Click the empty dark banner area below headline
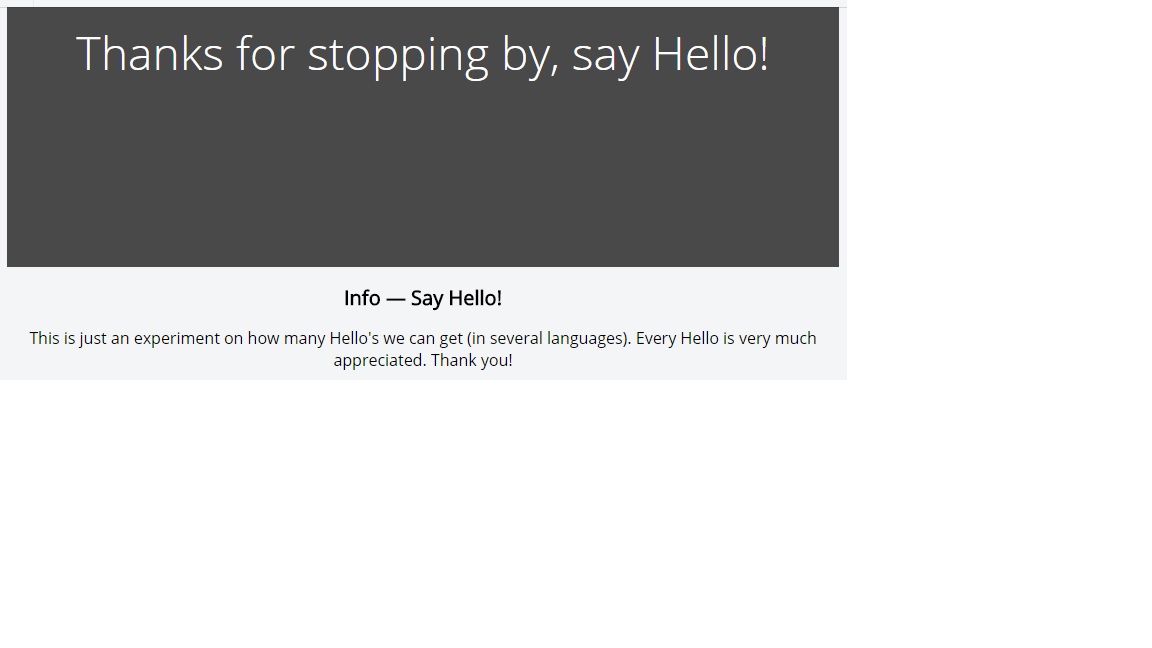 point(422,176)
